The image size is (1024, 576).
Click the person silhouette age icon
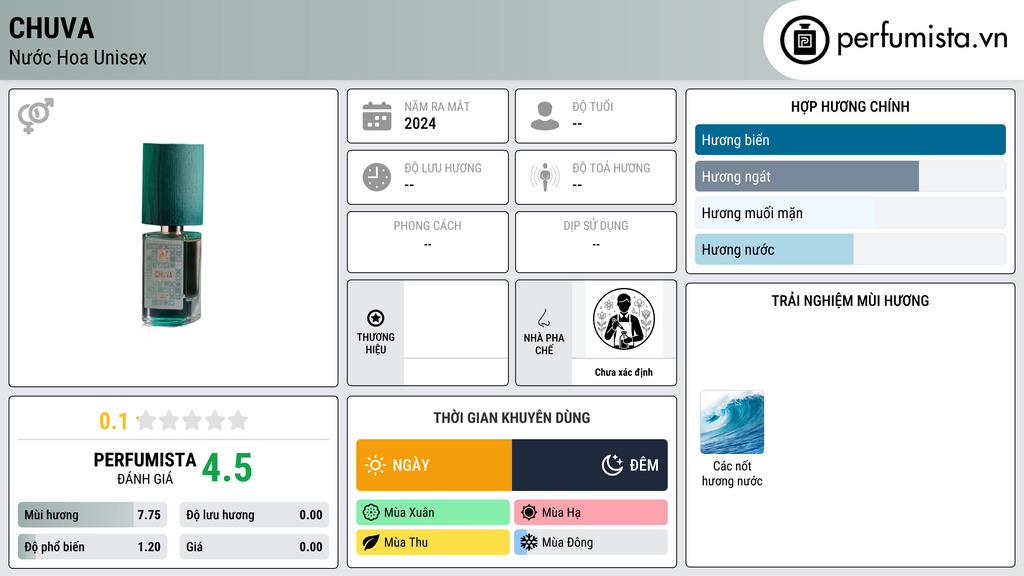[x=545, y=116]
